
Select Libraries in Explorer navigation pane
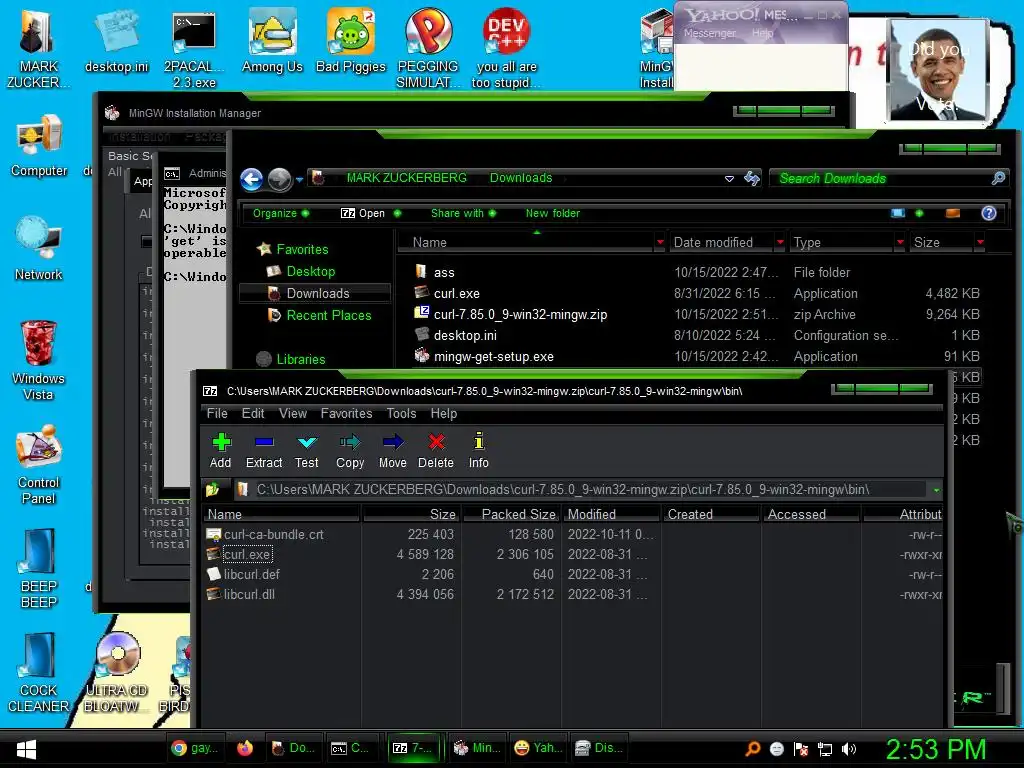pos(300,360)
